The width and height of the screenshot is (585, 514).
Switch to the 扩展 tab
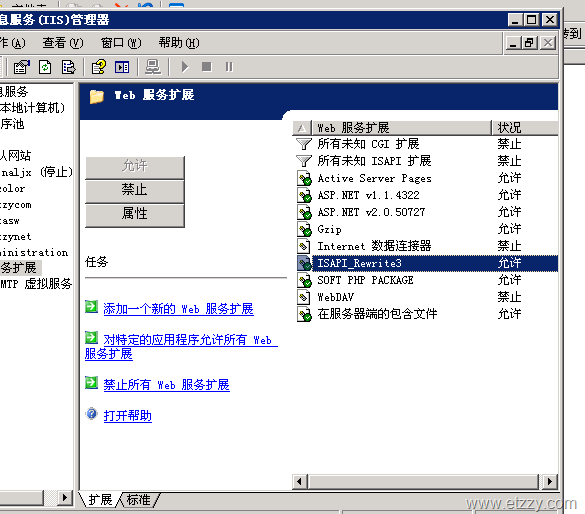[x=100, y=500]
